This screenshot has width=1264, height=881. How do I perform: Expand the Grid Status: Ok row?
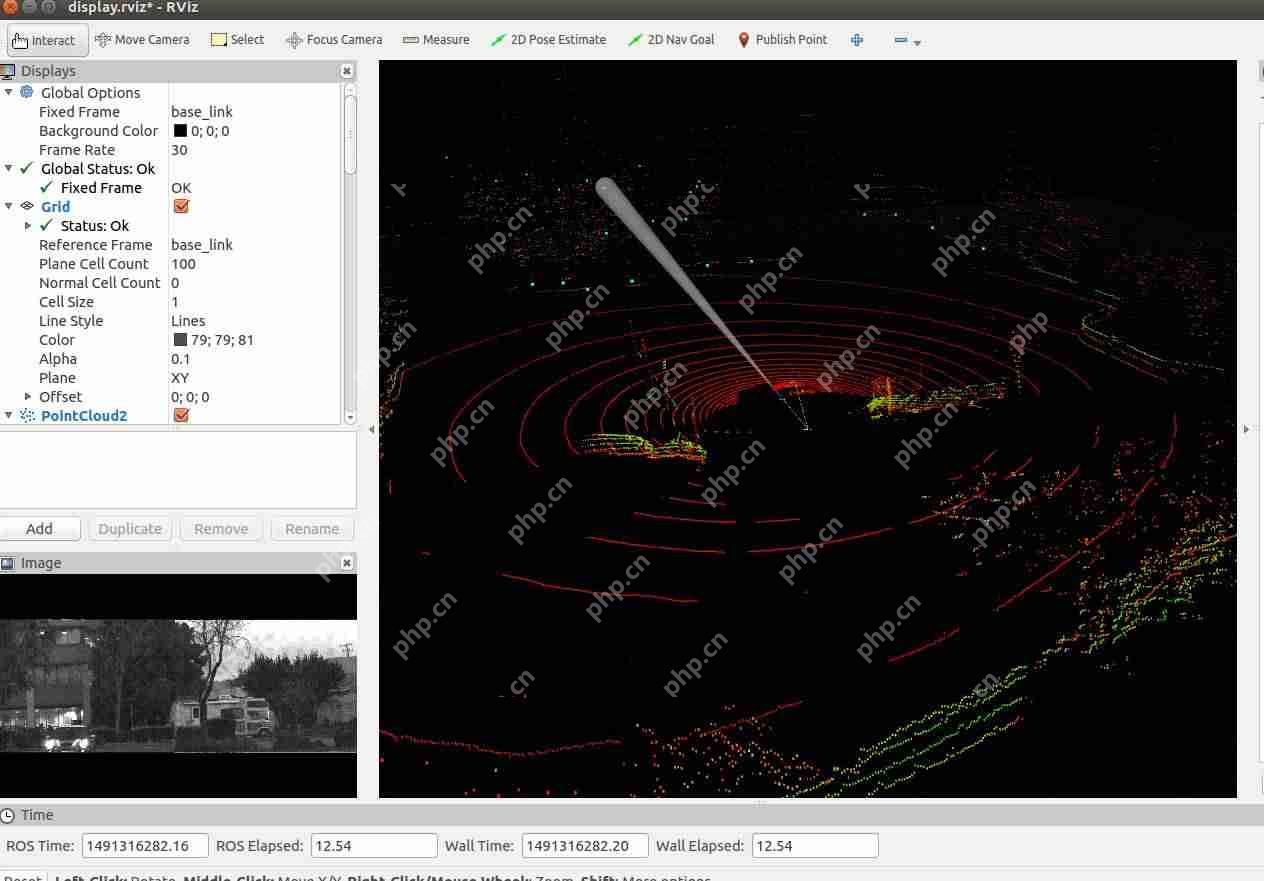pyautogui.click(x=28, y=226)
